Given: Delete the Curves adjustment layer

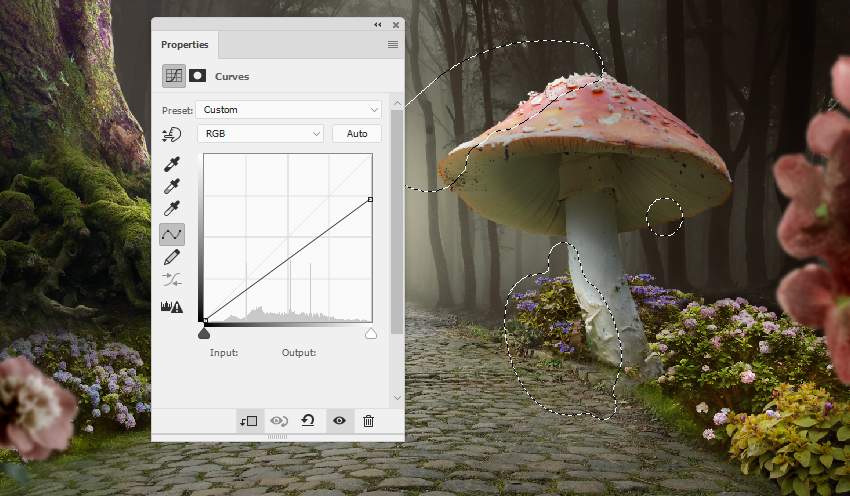Looking at the screenshot, I should coord(369,421).
